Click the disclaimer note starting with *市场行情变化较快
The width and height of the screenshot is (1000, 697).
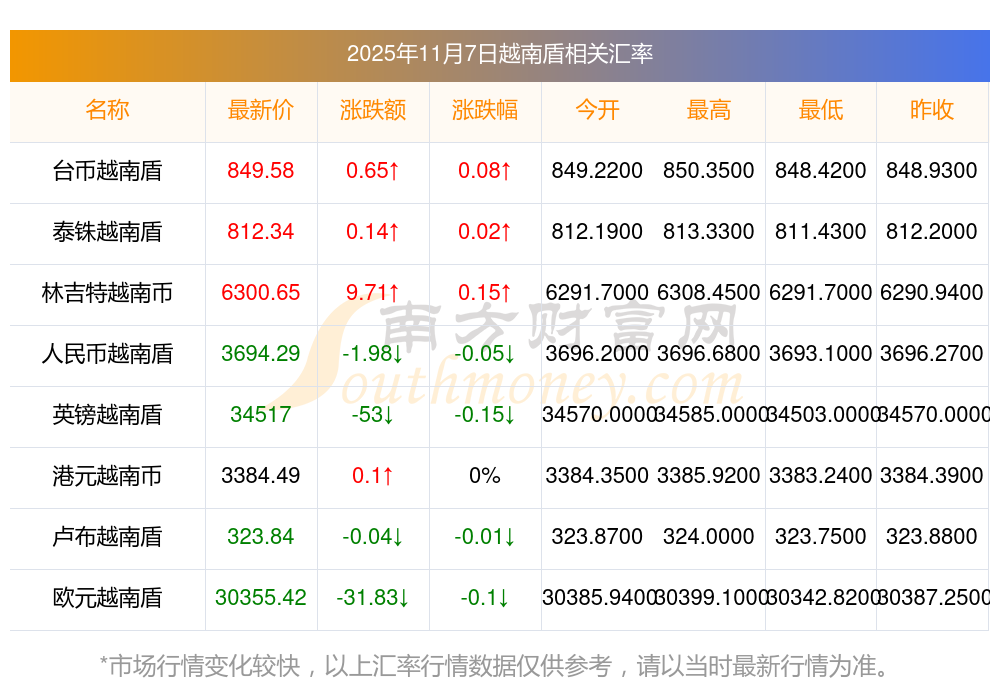point(495,666)
